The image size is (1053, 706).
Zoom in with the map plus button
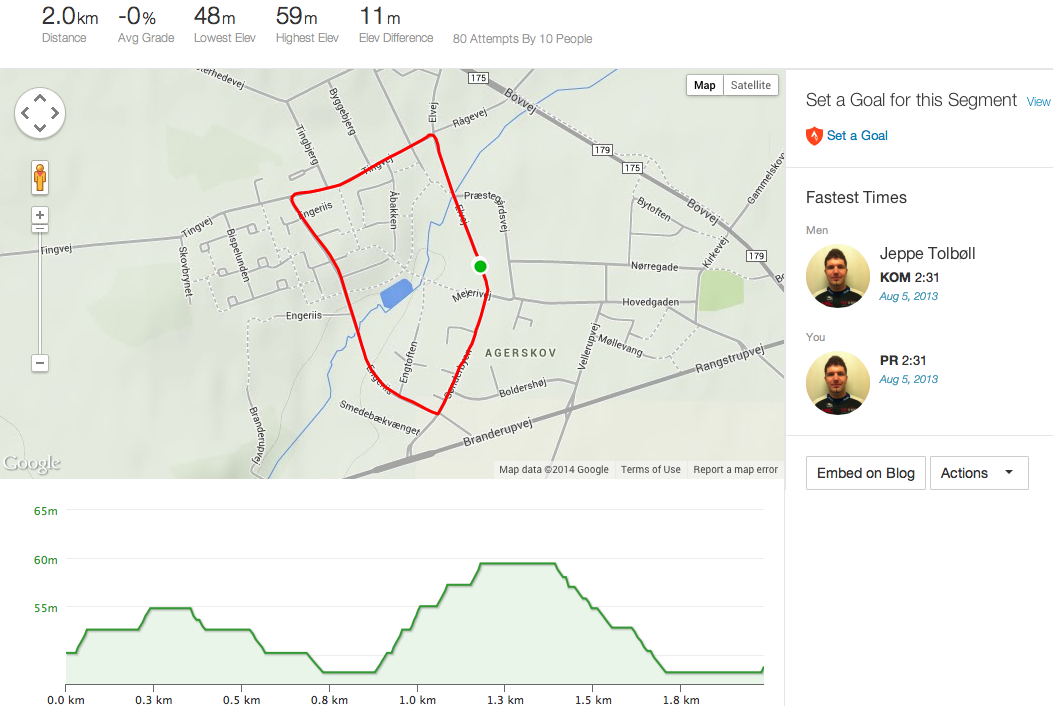(x=40, y=215)
